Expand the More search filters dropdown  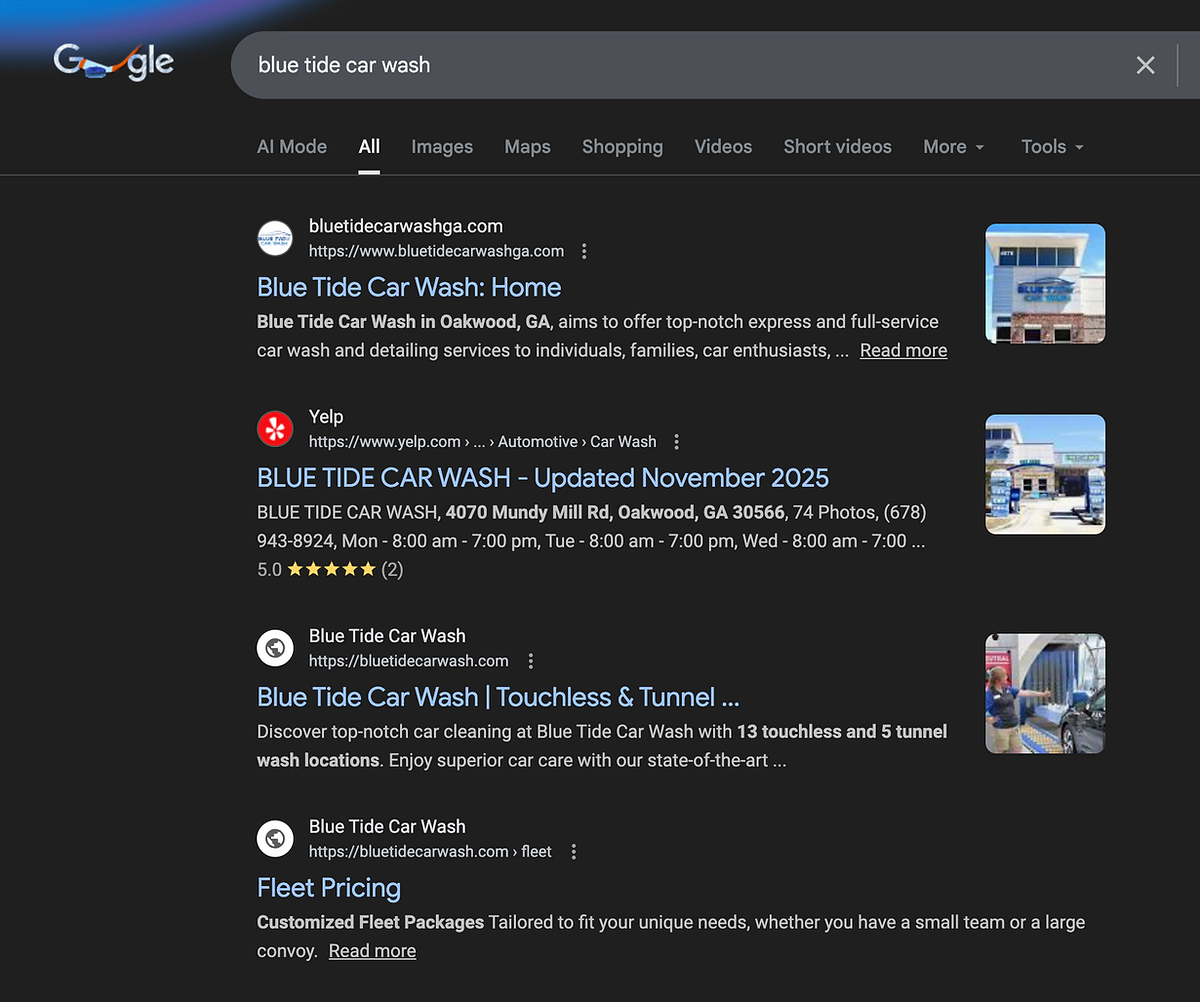click(954, 146)
